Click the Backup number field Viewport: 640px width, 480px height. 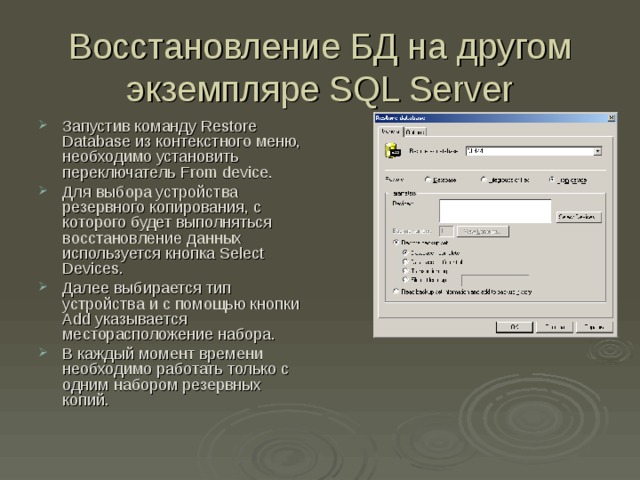(x=446, y=231)
